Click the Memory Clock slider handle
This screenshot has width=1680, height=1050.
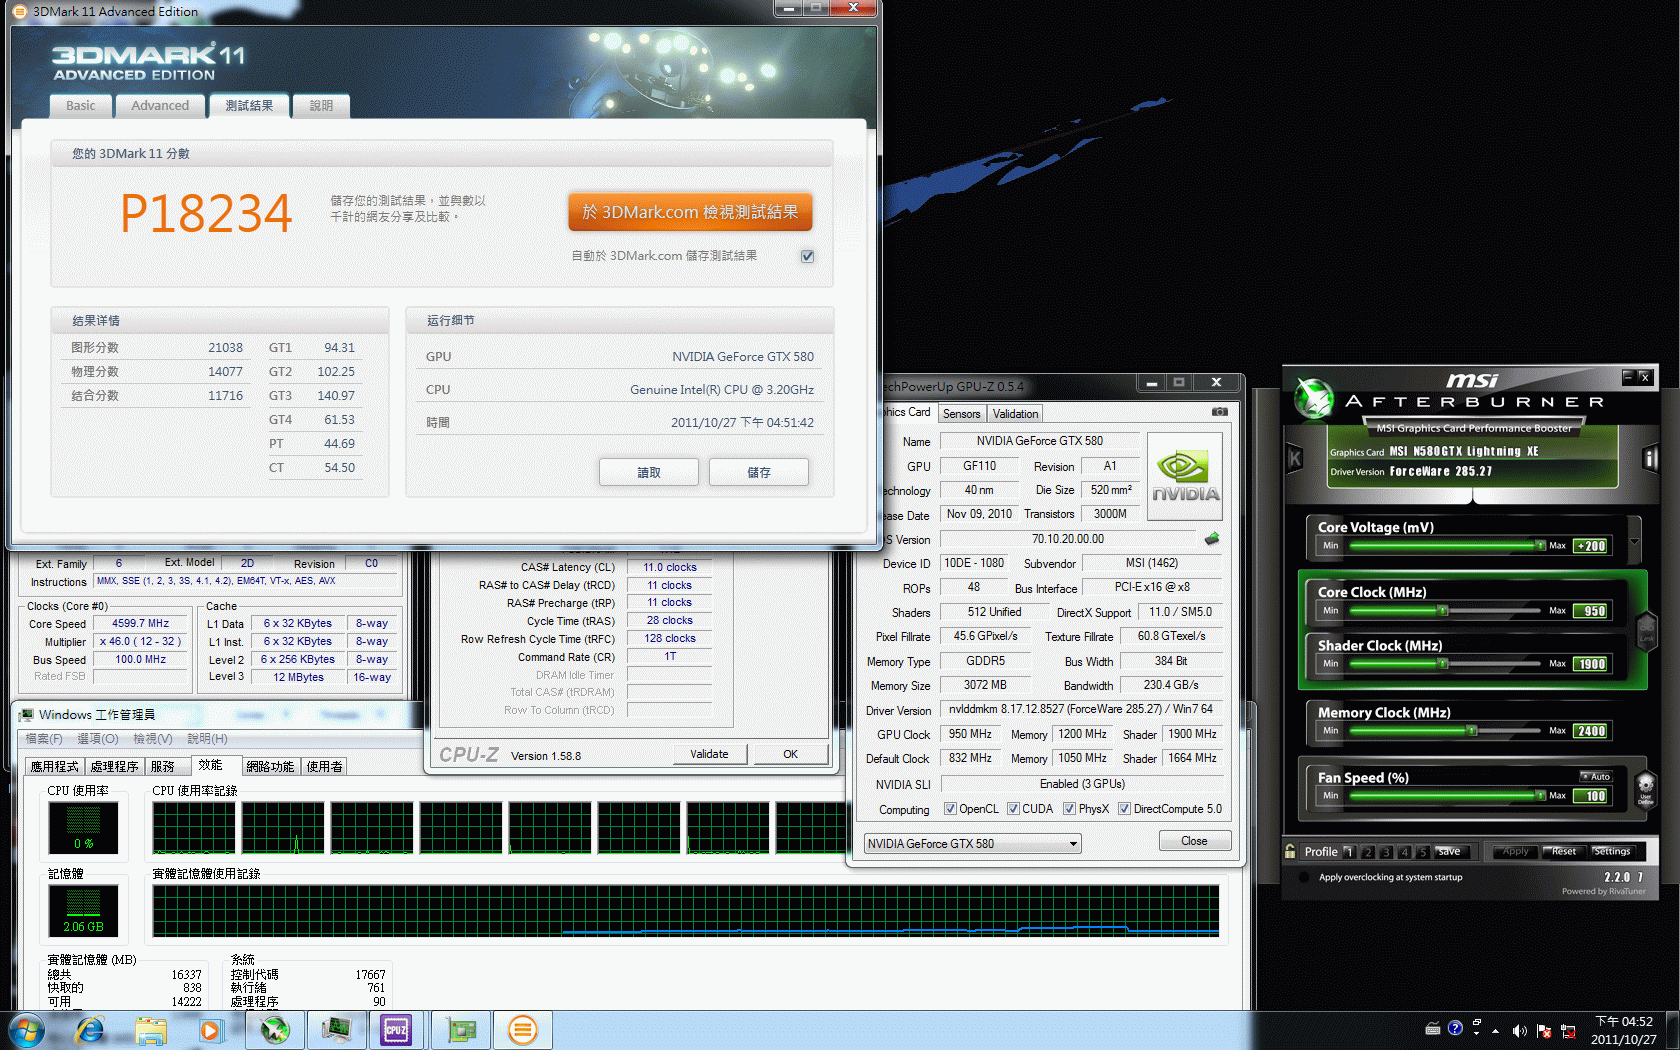tap(1471, 730)
